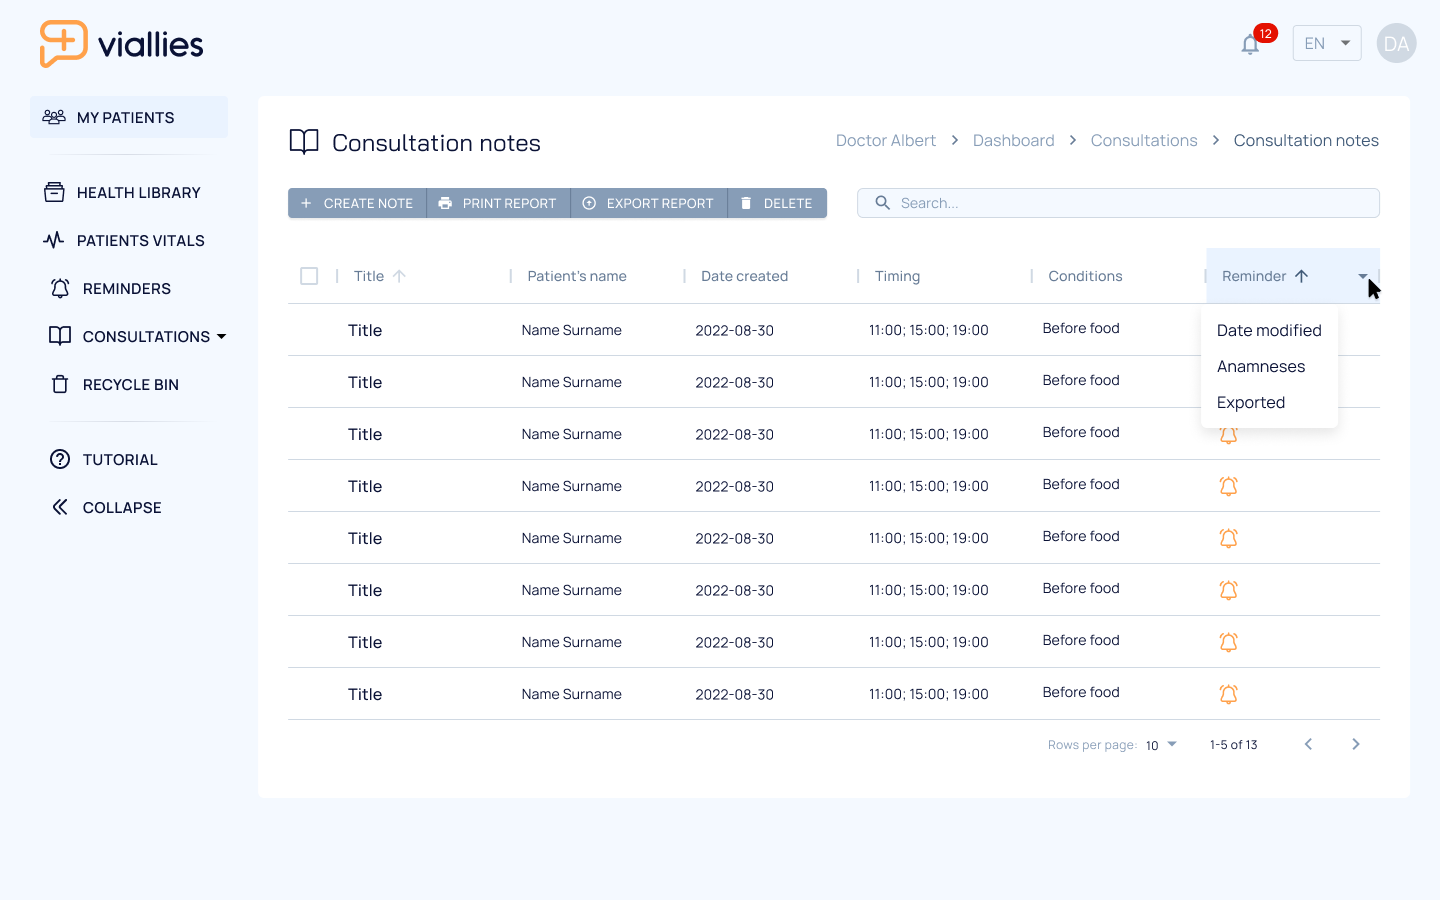Click the Export Report button

tap(649, 203)
